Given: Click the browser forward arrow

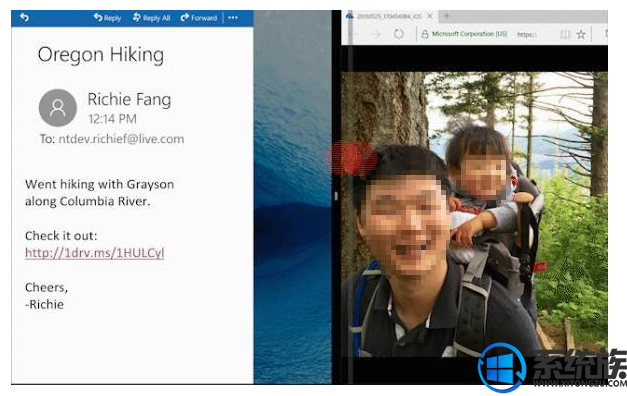Looking at the screenshot, I should tap(375, 34).
